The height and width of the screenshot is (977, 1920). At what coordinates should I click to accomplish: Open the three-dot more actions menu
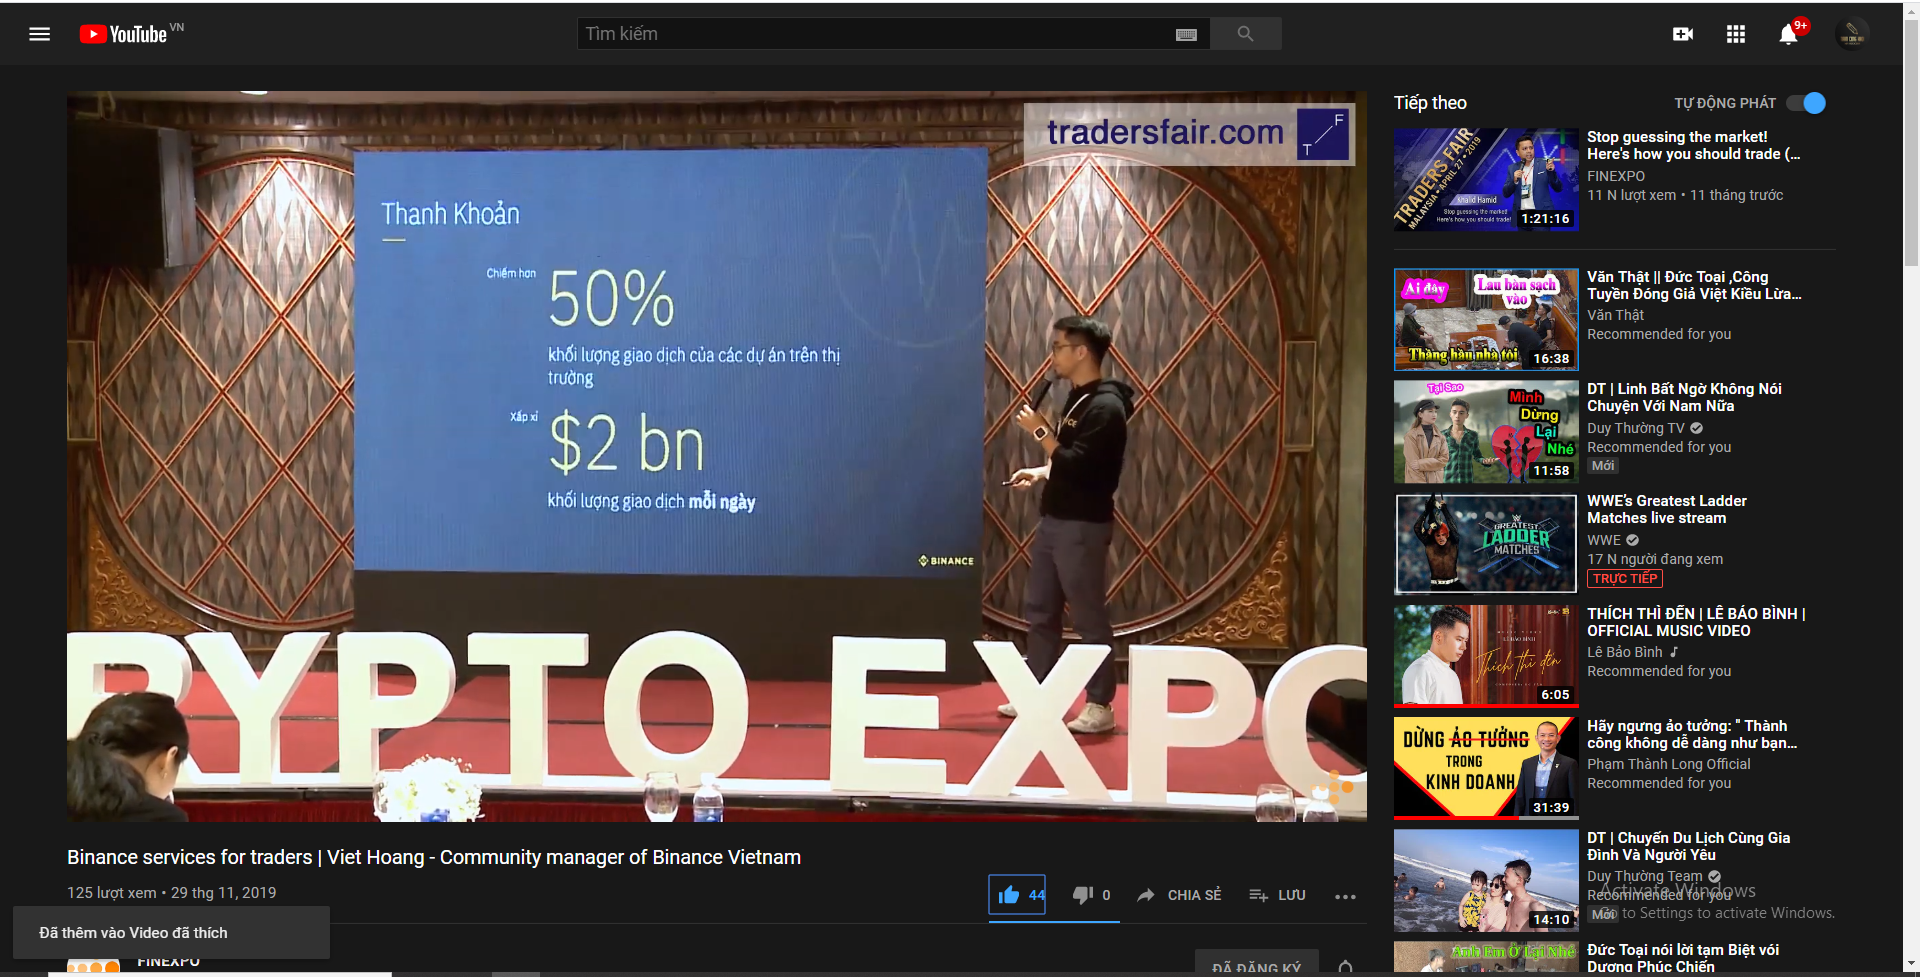click(x=1345, y=896)
